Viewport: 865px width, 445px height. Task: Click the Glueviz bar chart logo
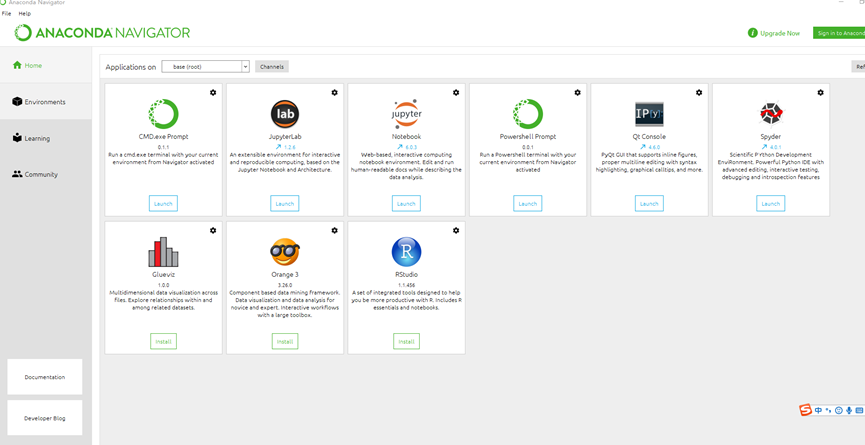[163, 252]
